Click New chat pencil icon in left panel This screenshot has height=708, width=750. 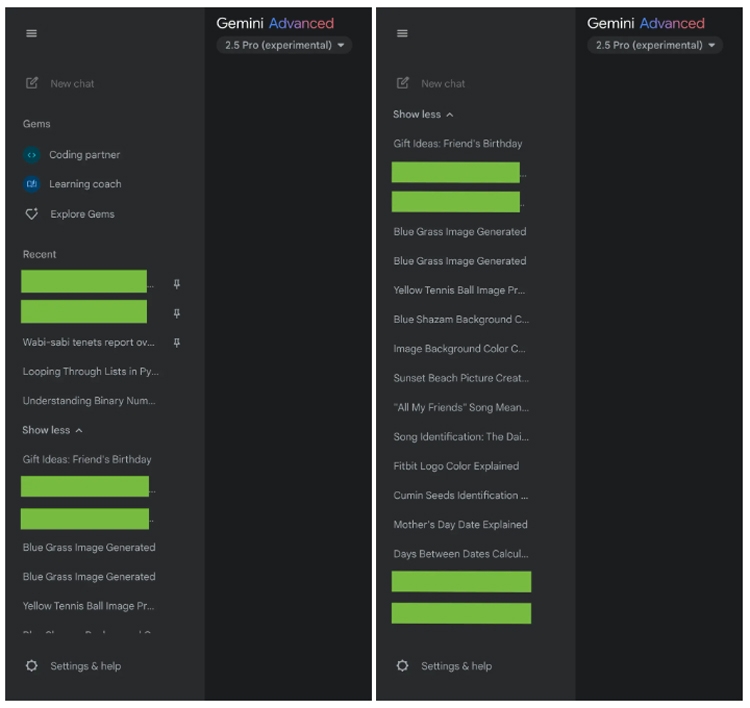[32, 83]
